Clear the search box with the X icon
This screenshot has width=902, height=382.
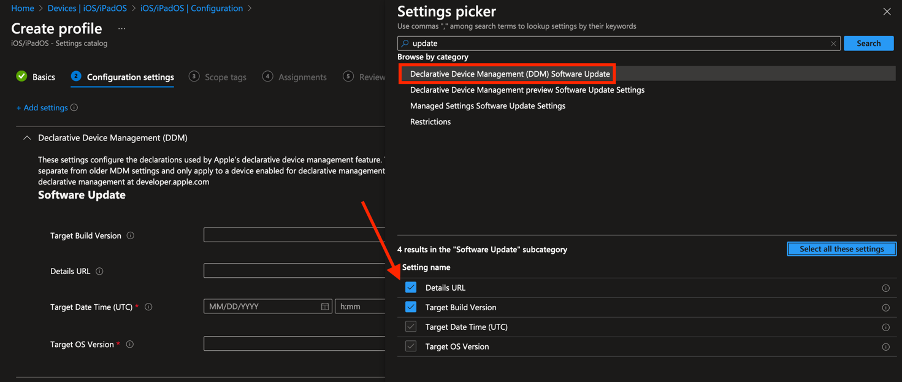click(x=833, y=43)
